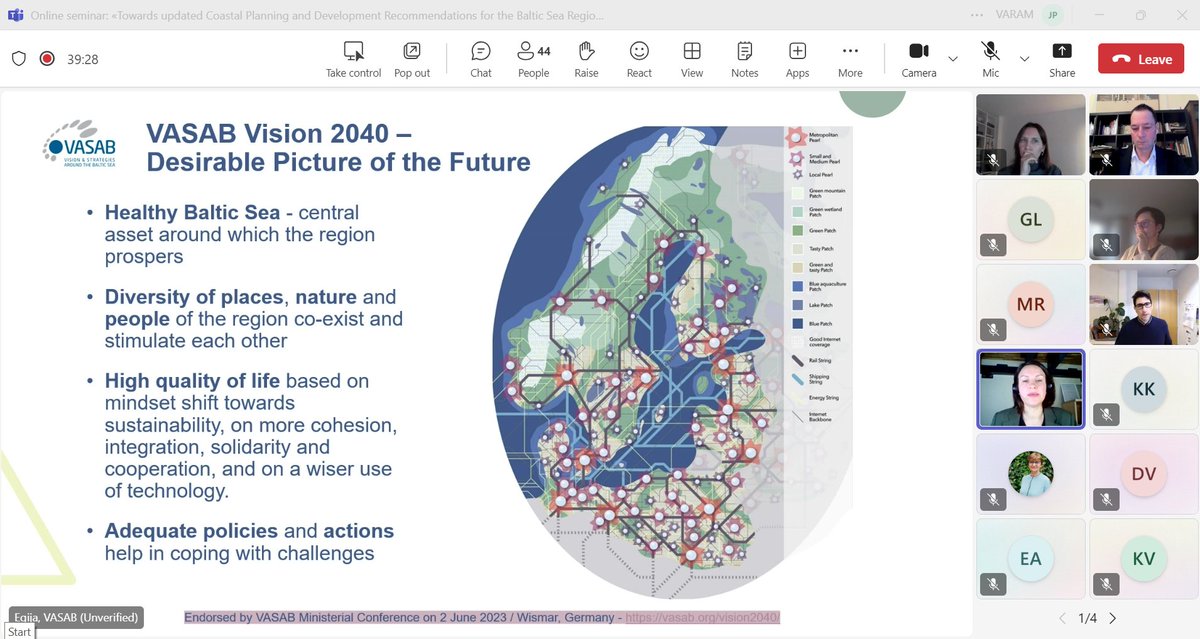
Task: Click Share screen button
Action: point(1062,59)
